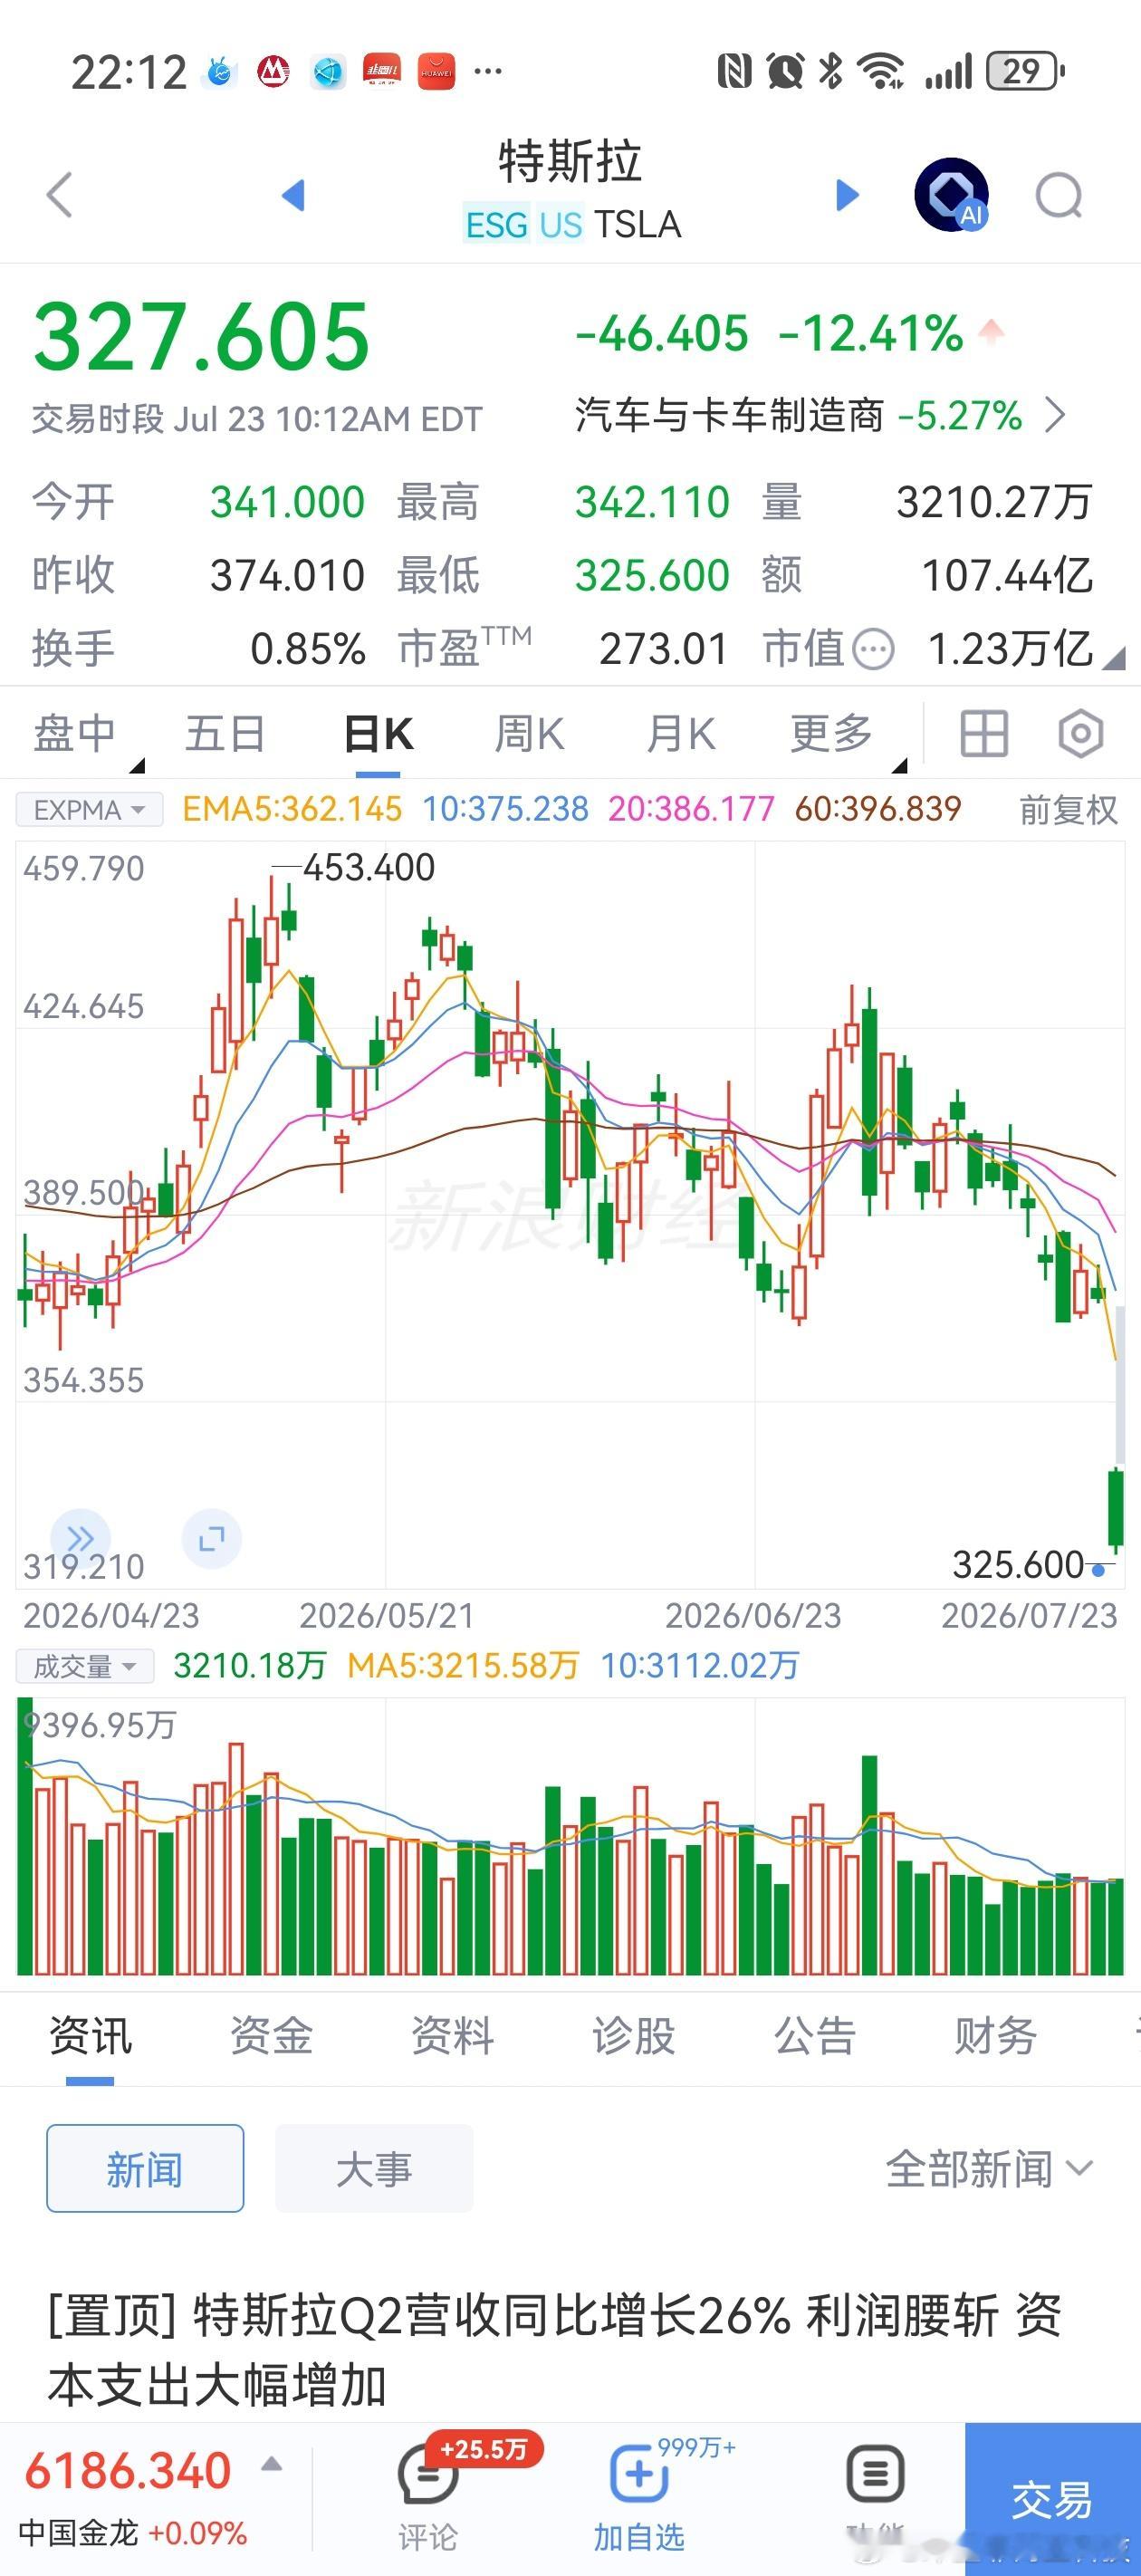This screenshot has width=1141, height=2576.
Task: Select the 周K chart tab
Action: point(530,734)
